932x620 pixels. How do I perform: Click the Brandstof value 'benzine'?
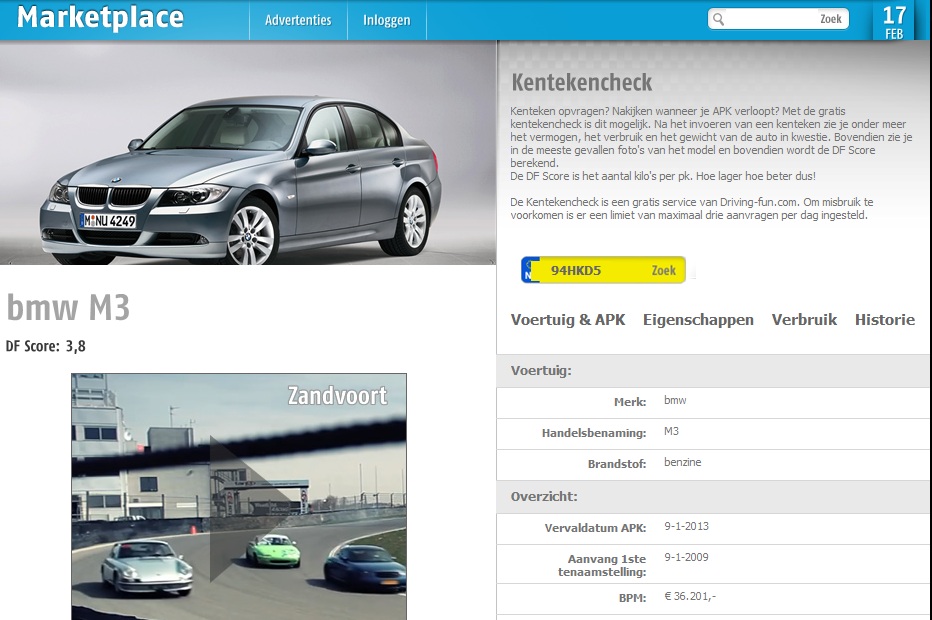pos(682,462)
